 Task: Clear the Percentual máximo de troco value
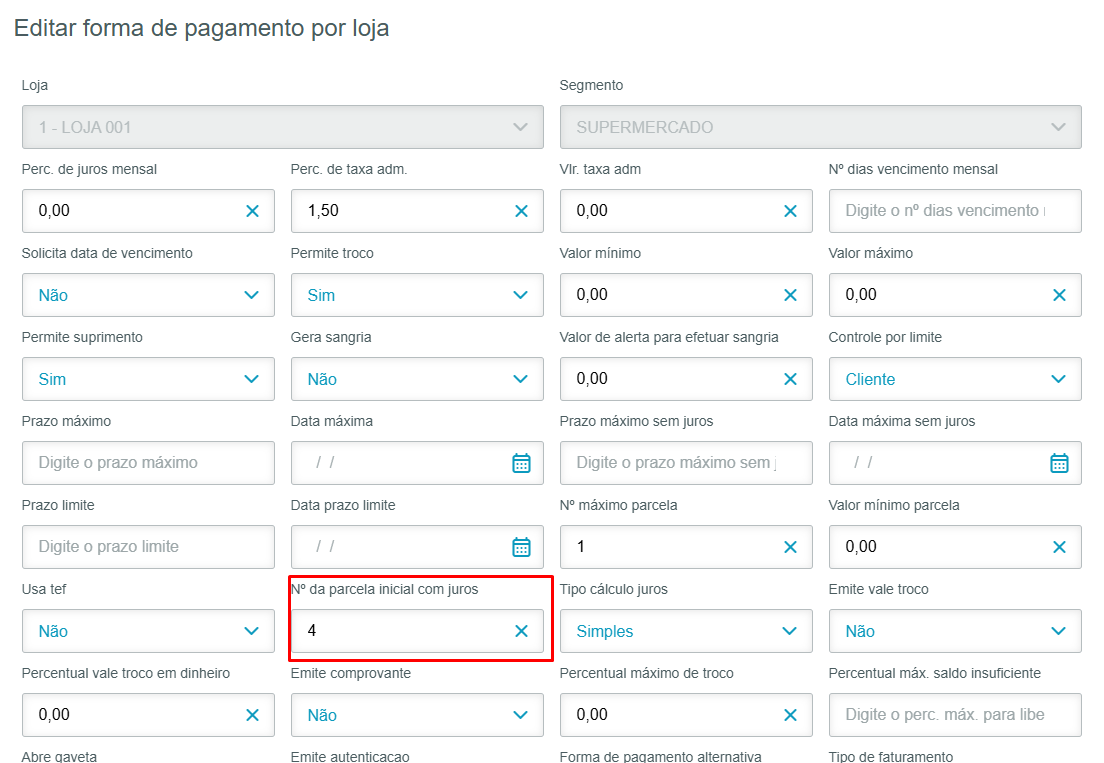click(790, 715)
